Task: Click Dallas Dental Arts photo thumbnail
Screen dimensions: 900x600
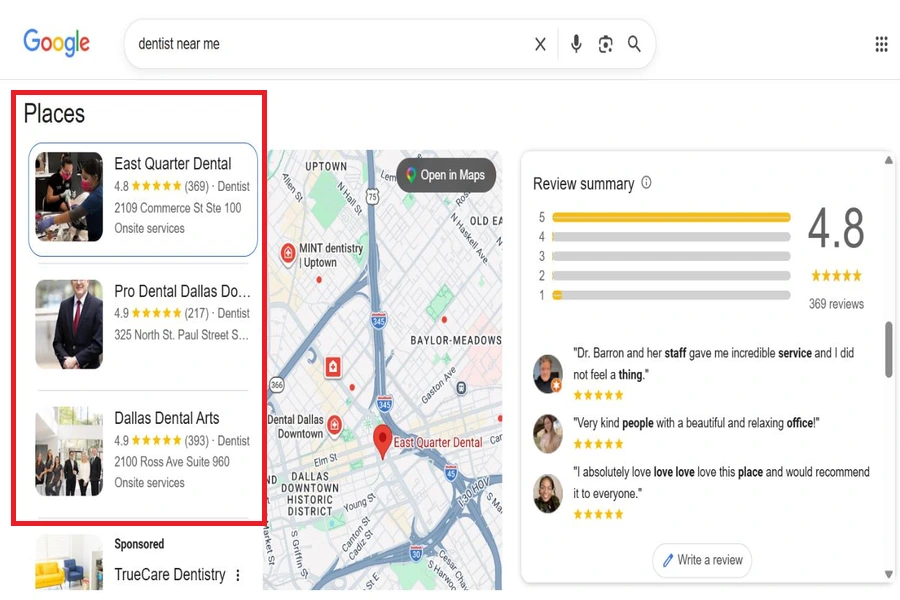Action: (69, 451)
